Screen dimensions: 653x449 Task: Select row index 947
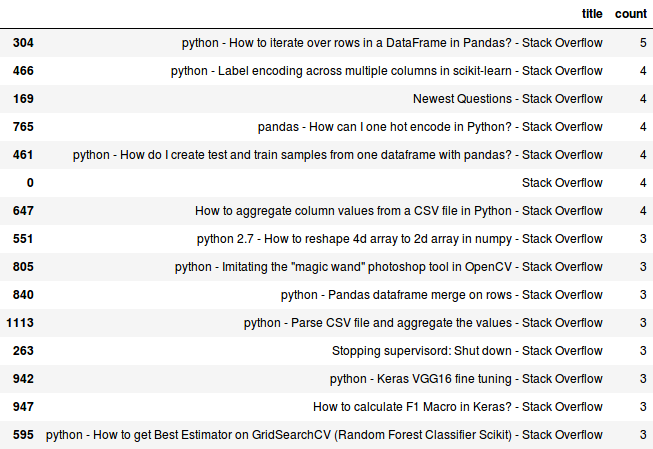23,407
